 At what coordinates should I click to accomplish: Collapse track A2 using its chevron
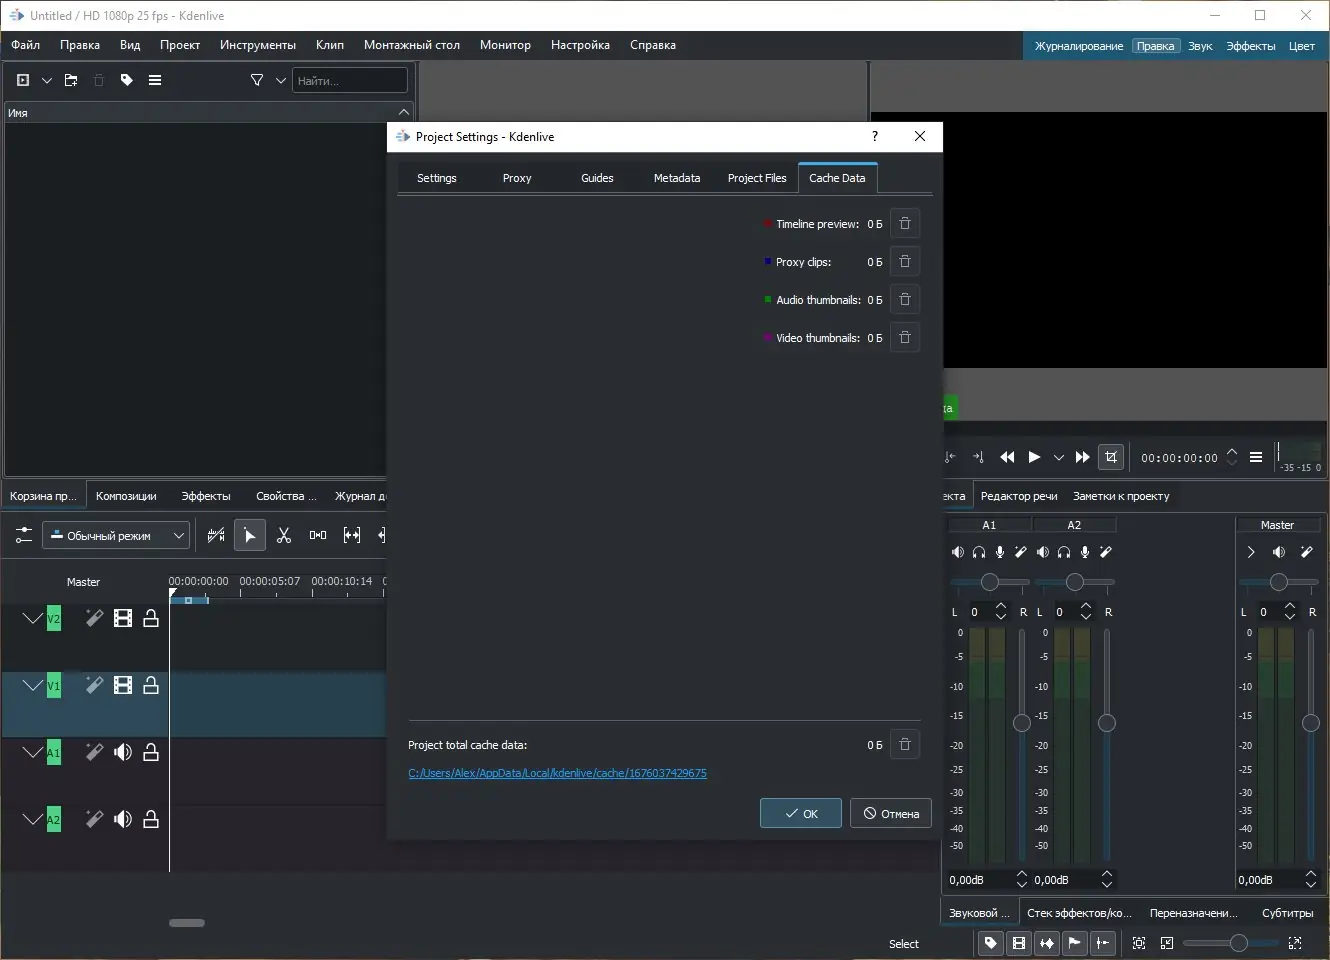(x=33, y=820)
